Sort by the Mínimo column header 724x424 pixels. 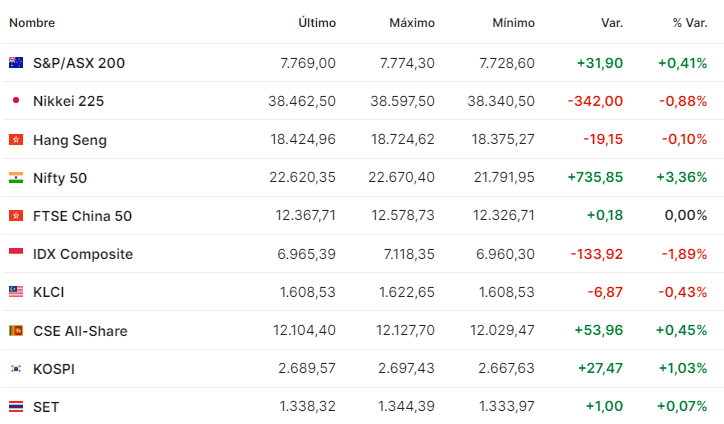coord(514,22)
